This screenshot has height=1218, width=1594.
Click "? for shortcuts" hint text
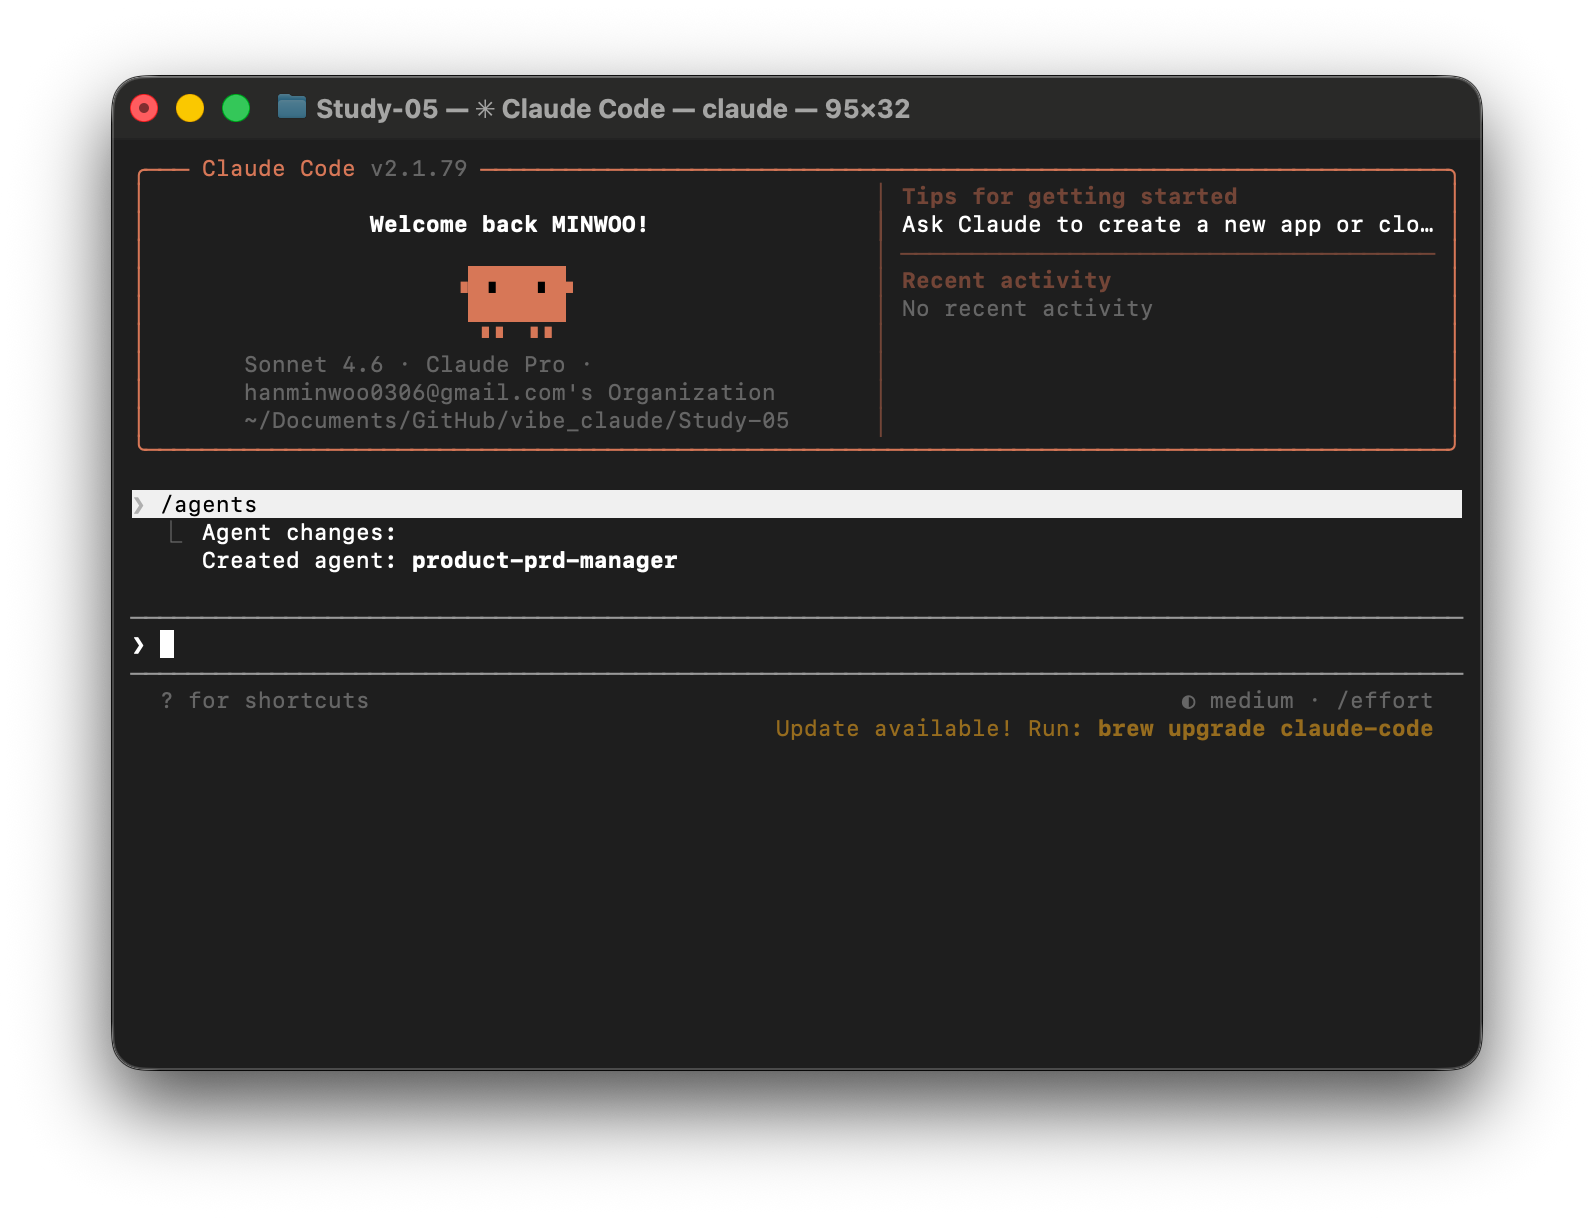pos(264,701)
